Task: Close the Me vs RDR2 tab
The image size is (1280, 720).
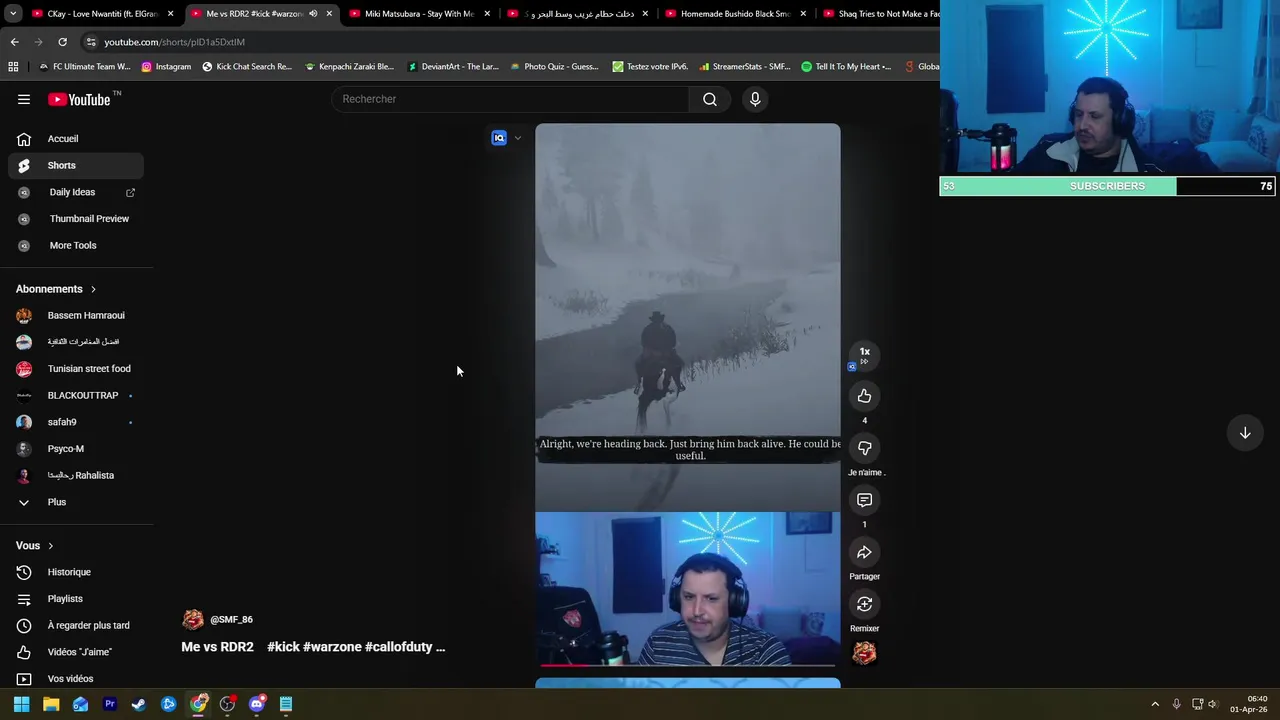Action: (329, 14)
